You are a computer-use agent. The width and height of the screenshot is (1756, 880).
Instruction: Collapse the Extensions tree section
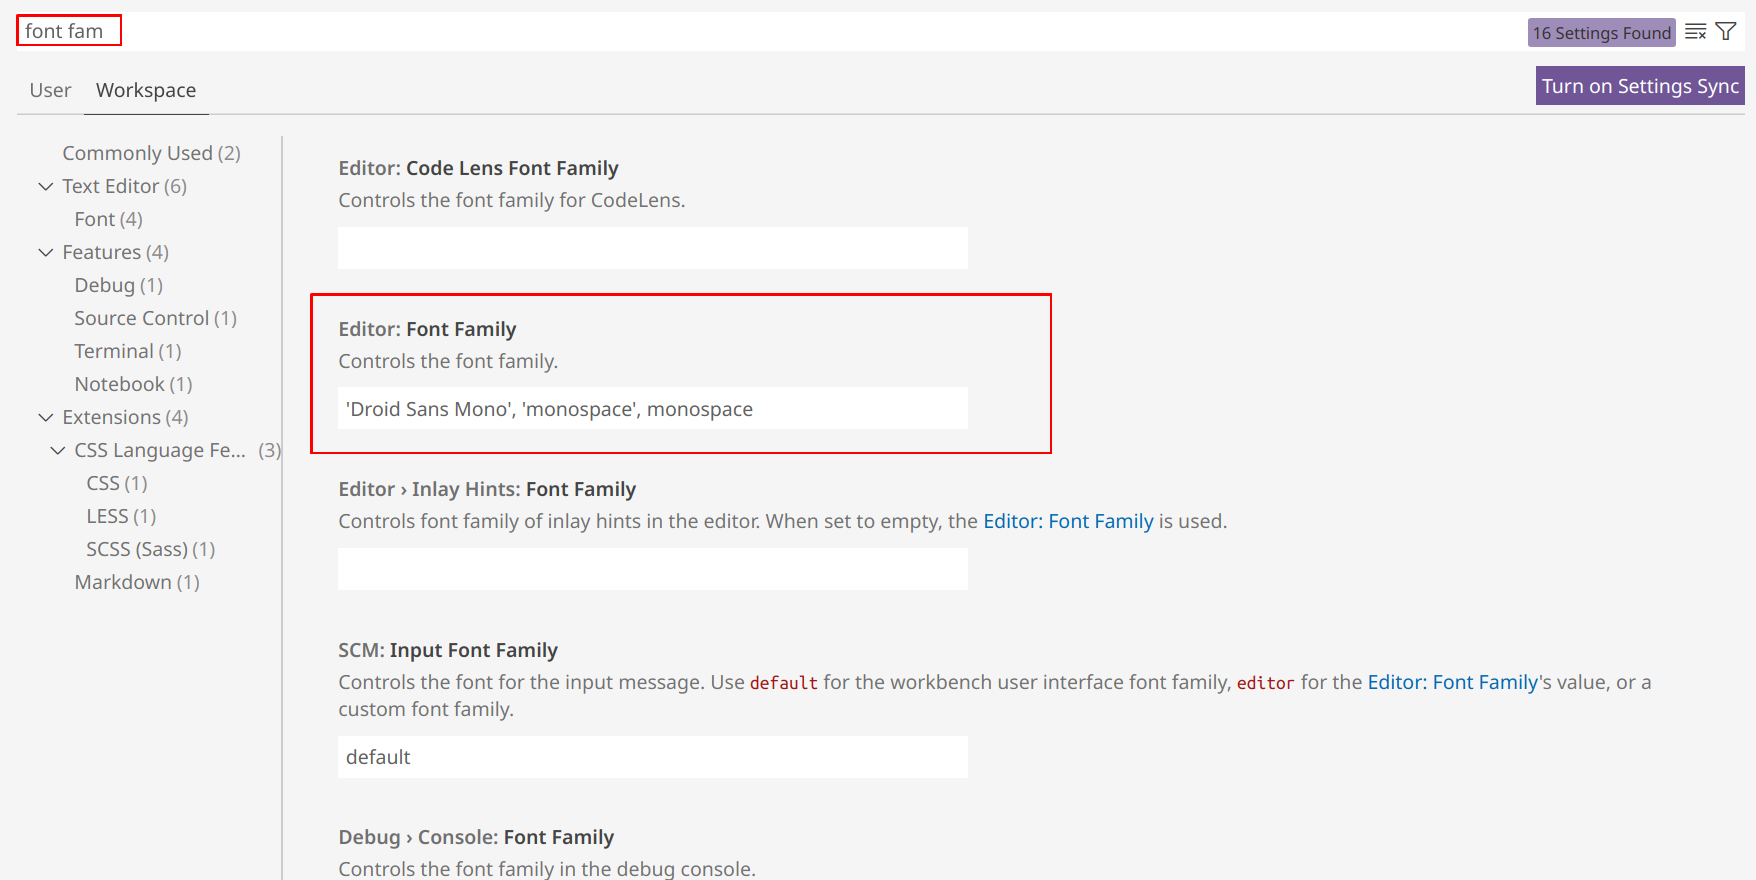(46, 418)
